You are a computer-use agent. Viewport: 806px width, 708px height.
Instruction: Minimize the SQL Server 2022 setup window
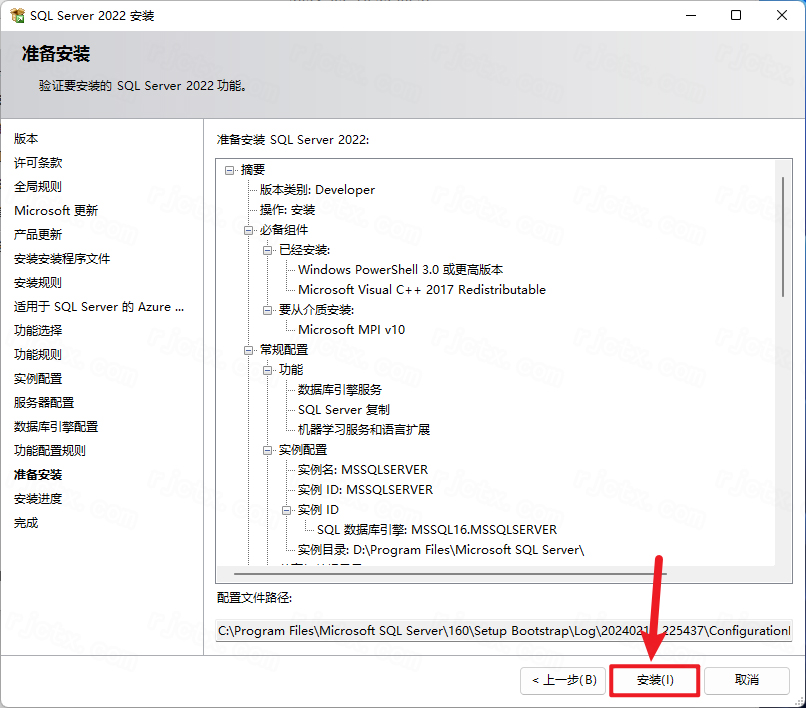pos(691,15)
